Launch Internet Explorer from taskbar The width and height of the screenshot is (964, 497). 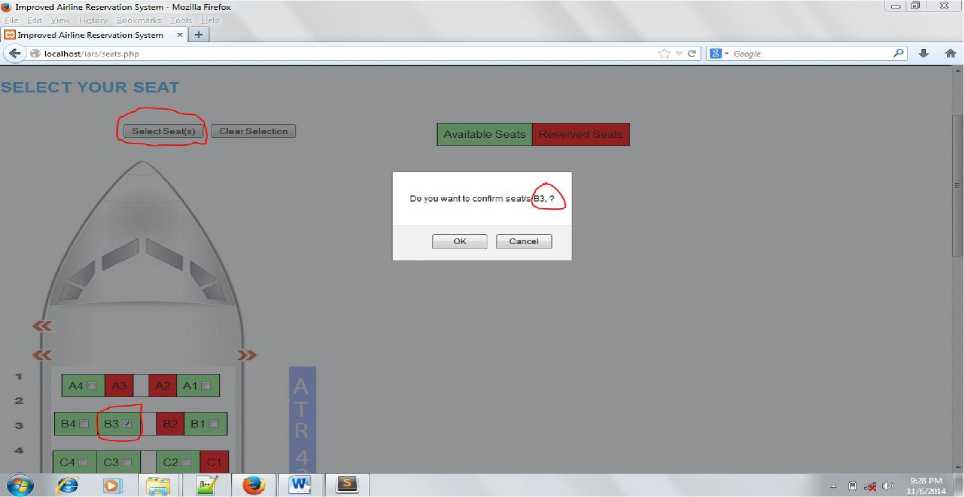[68, 485]
